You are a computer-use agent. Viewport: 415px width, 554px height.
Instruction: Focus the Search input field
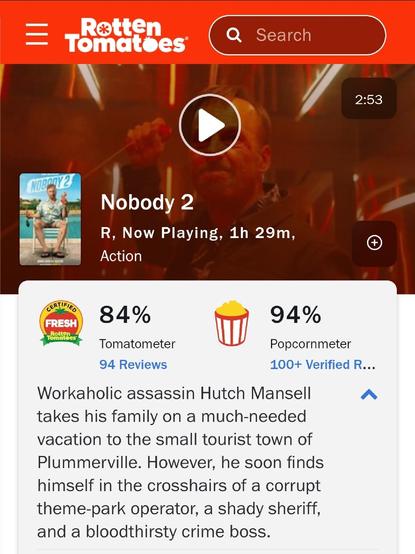click(x=297, y=35)
